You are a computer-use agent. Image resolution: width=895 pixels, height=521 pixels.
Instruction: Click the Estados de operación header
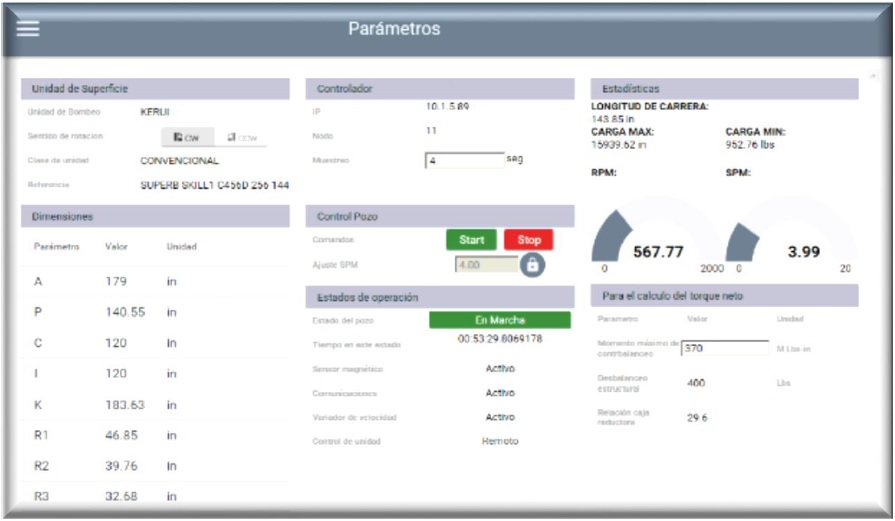439,297
